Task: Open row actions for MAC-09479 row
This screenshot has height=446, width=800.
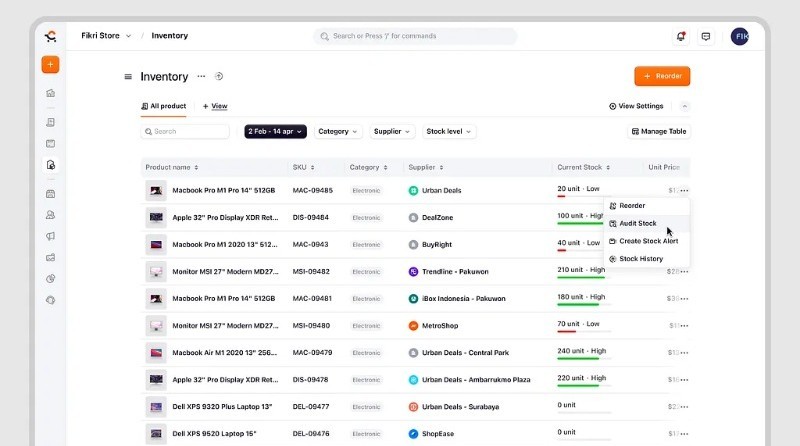Action: pyautogui.click(x=684, y=353)
